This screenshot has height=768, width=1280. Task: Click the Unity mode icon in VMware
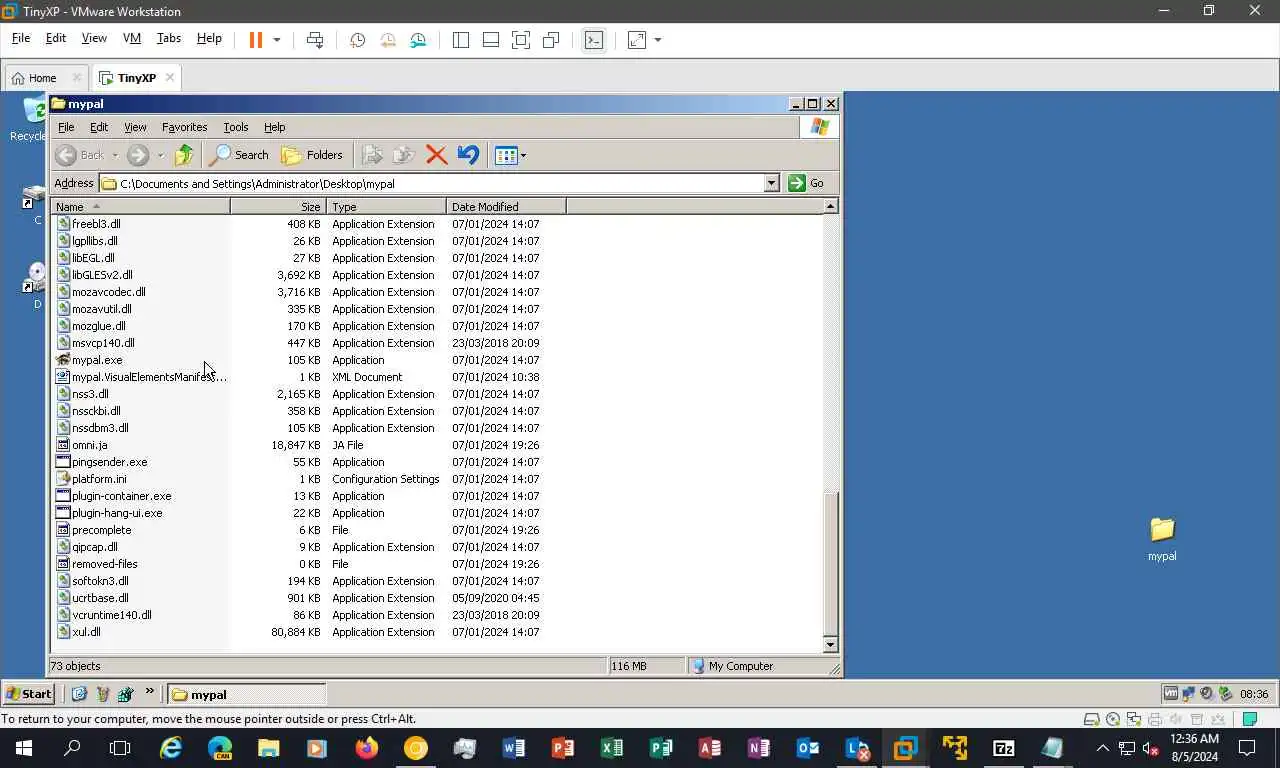551,40
